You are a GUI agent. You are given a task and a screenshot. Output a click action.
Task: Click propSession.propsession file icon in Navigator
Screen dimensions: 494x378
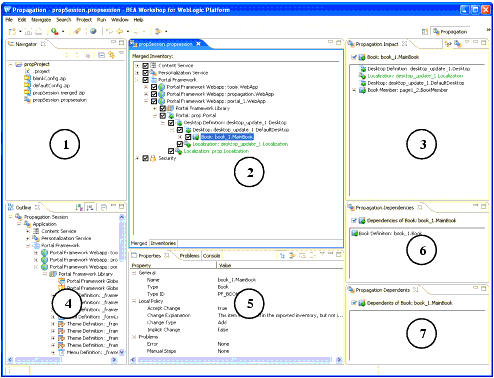[27, 100]
